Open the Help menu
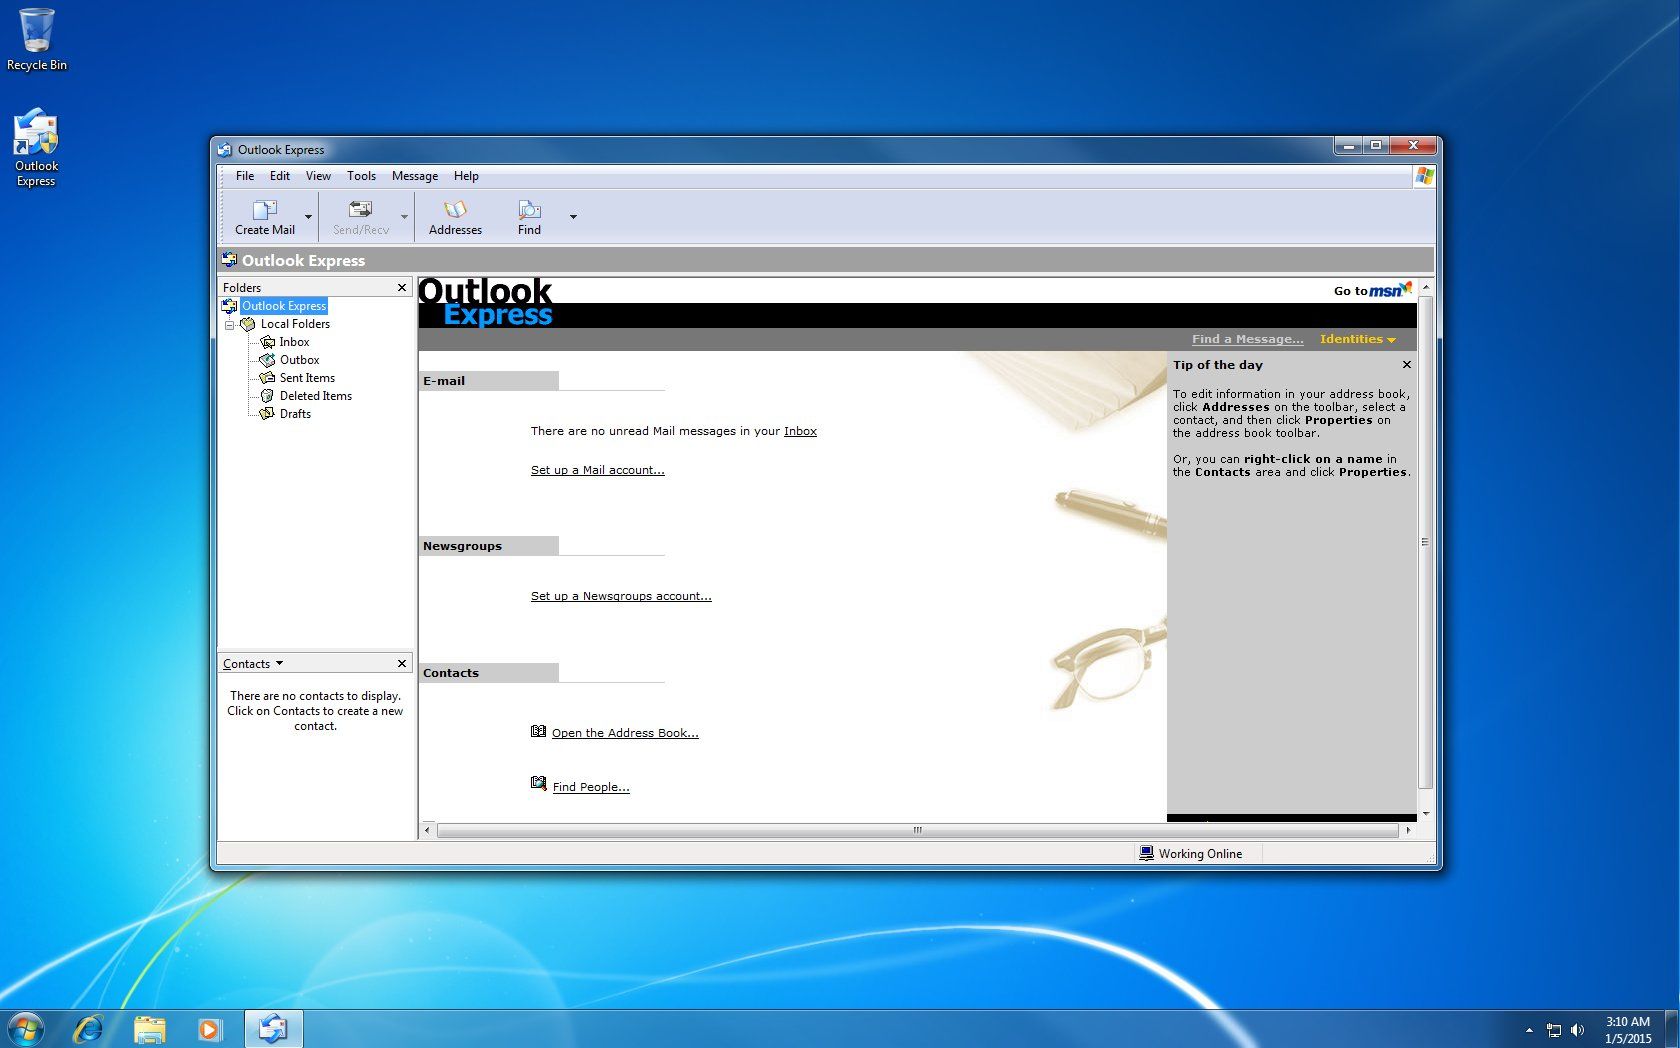Viewport: 1680px width, 1048px height. tap(466, 176)
